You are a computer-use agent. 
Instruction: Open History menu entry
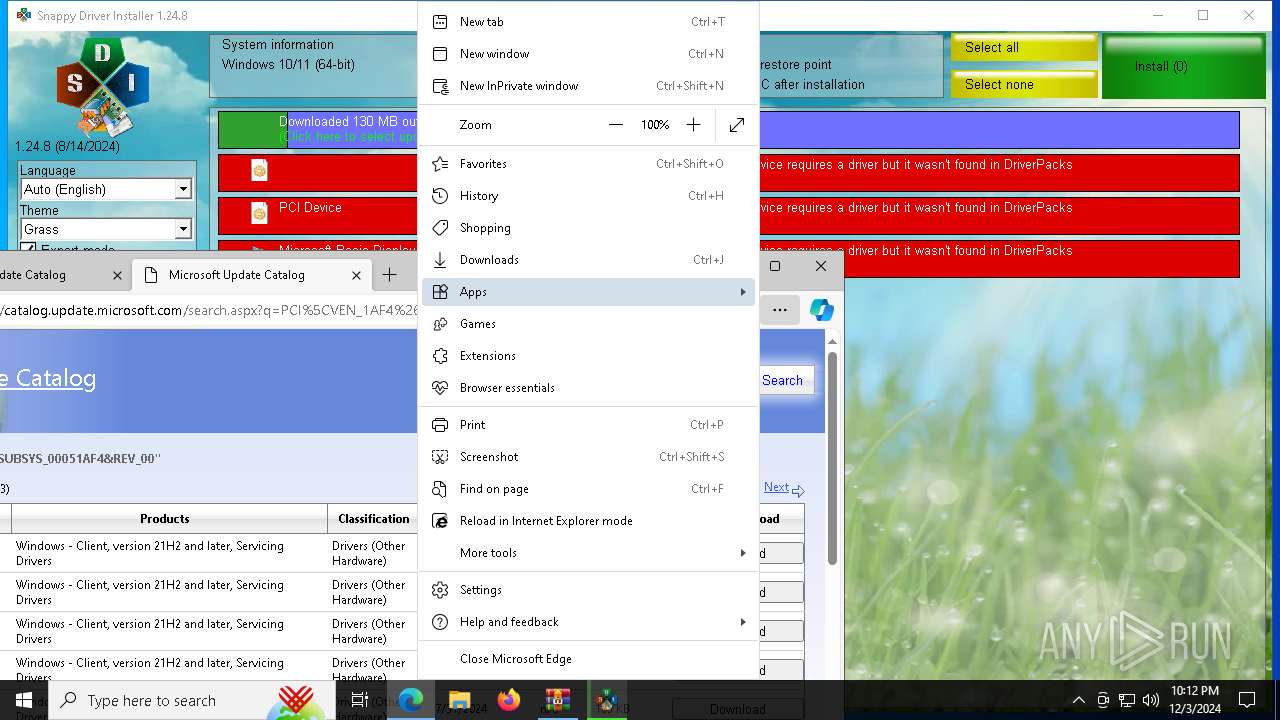588,196
